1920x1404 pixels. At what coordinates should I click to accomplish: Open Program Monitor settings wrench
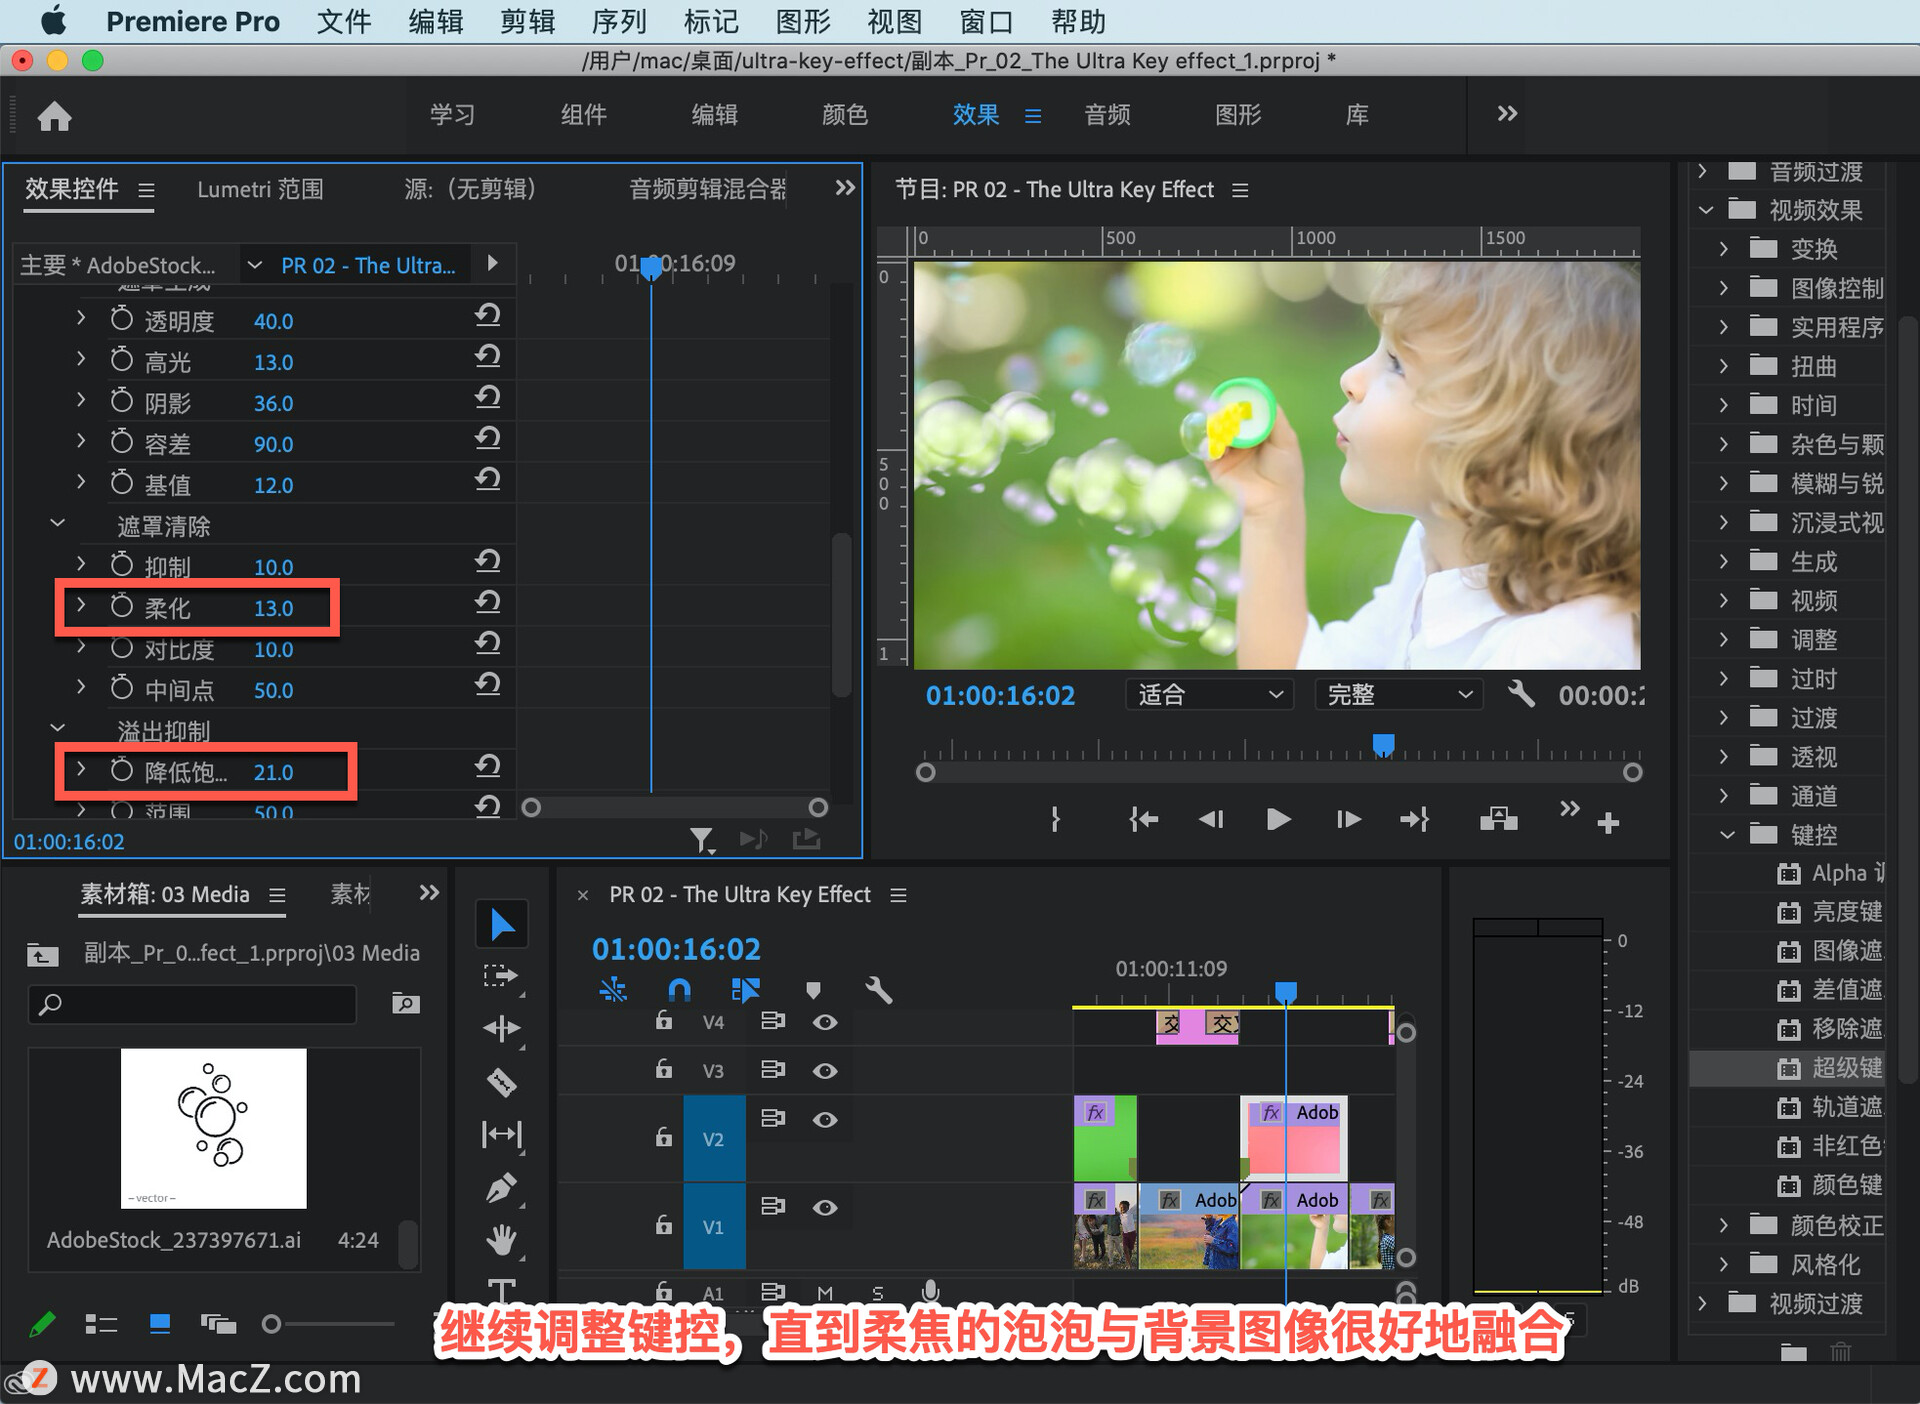pos(1521,694)
